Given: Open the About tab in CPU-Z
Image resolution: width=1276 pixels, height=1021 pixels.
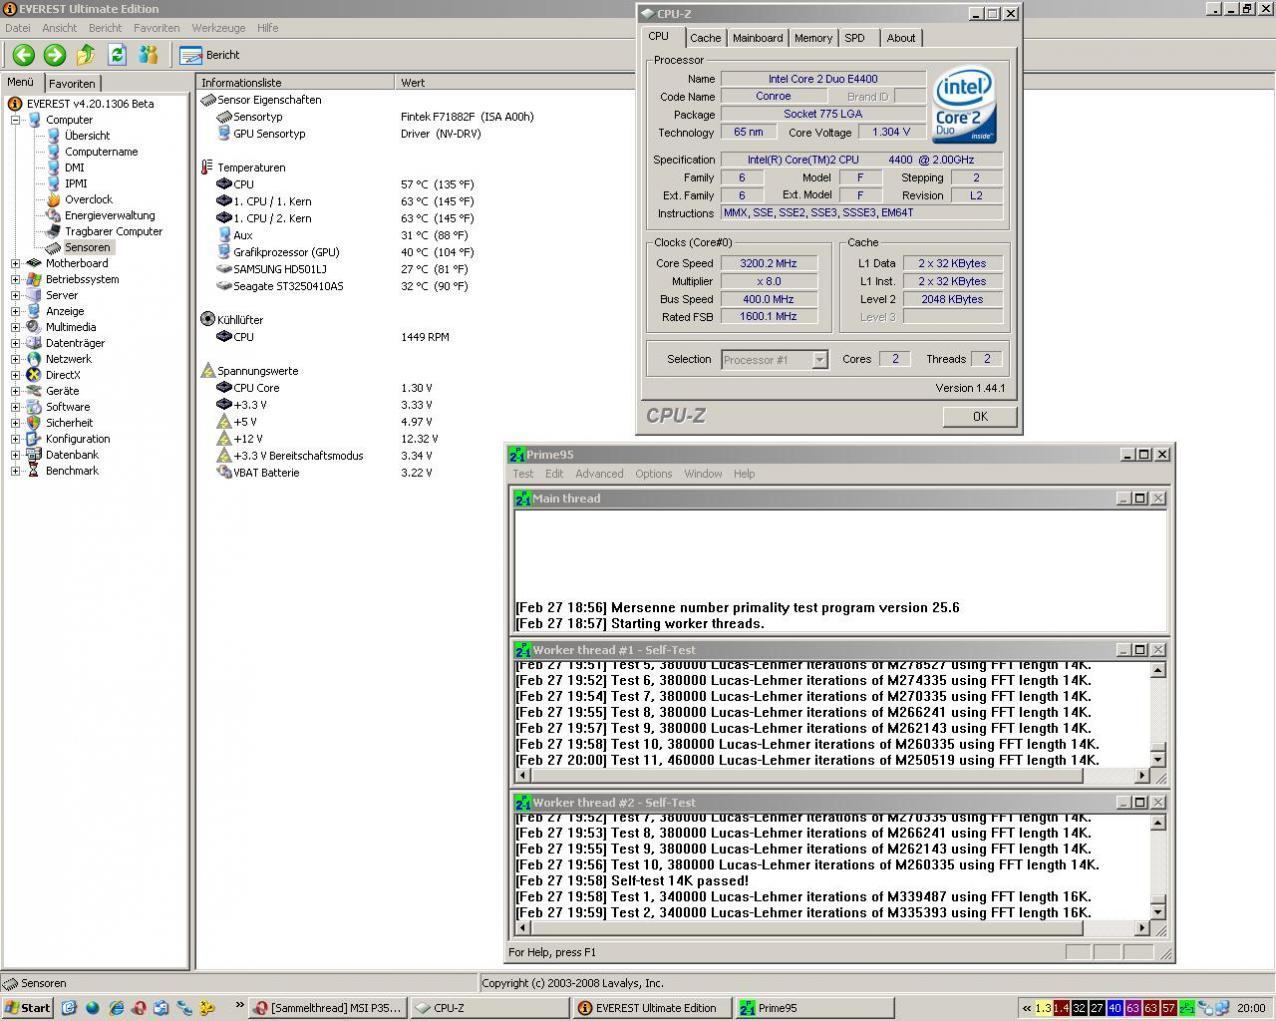Looking at the screenshot, I should coord(900,38).
